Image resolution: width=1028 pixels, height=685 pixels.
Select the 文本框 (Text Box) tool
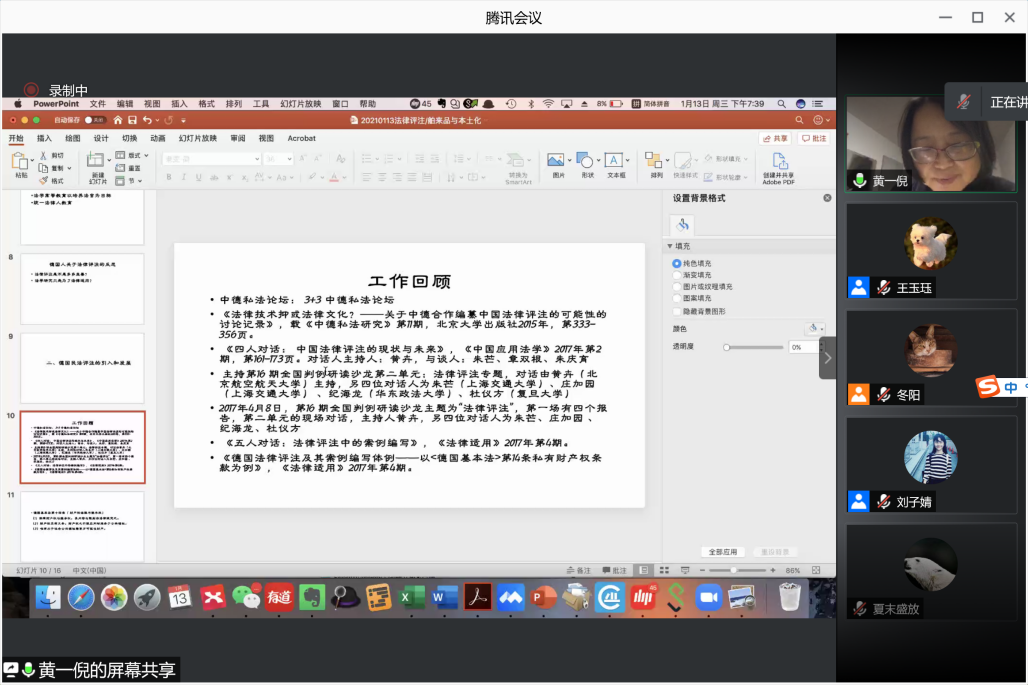tap(616, 162)
